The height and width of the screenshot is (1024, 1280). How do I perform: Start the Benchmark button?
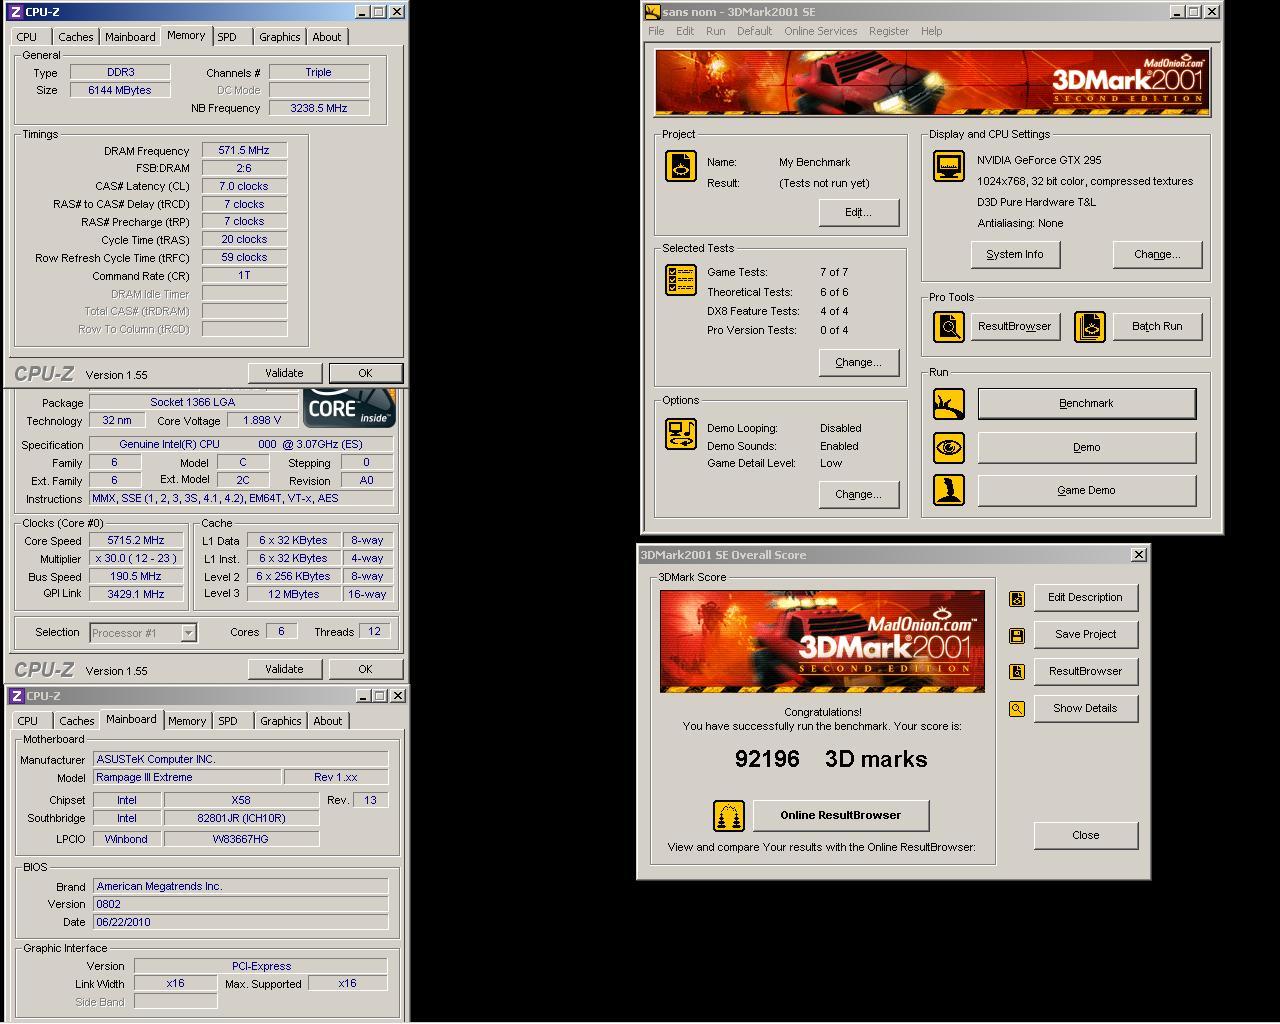pyautogui.click(x=1086, y=404)
